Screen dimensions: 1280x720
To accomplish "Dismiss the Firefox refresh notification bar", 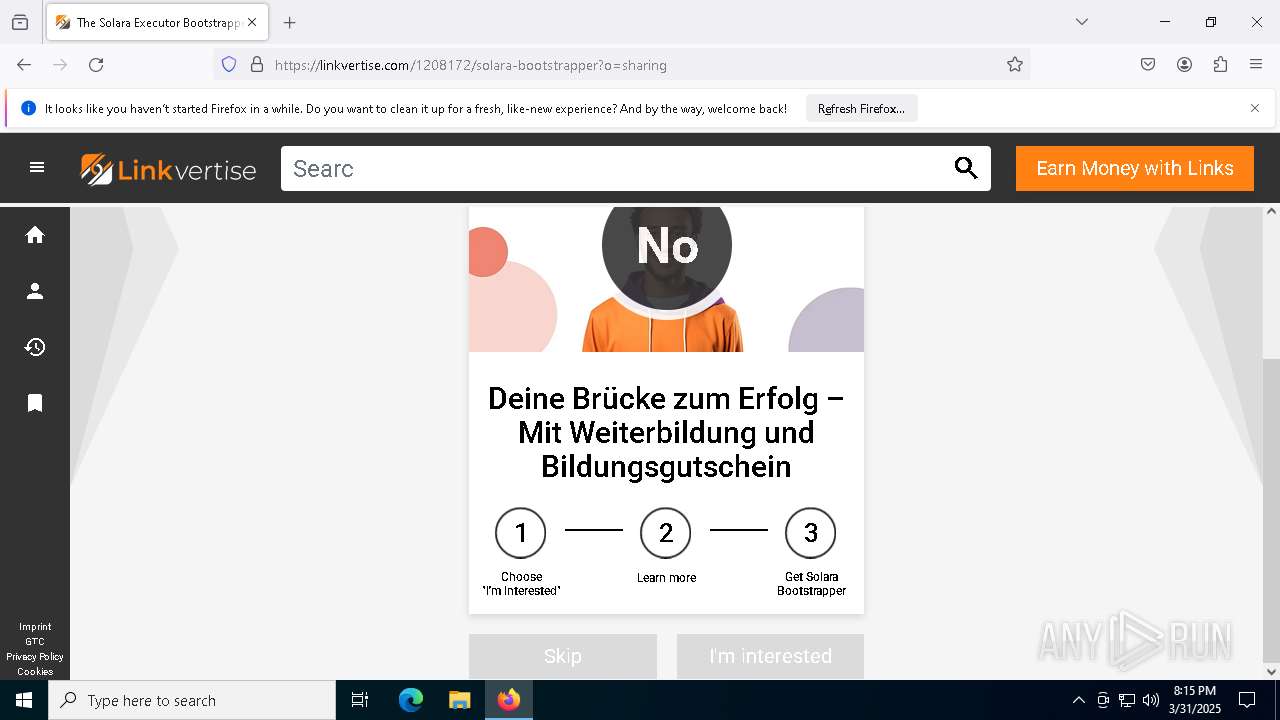I will [1255, 108].
